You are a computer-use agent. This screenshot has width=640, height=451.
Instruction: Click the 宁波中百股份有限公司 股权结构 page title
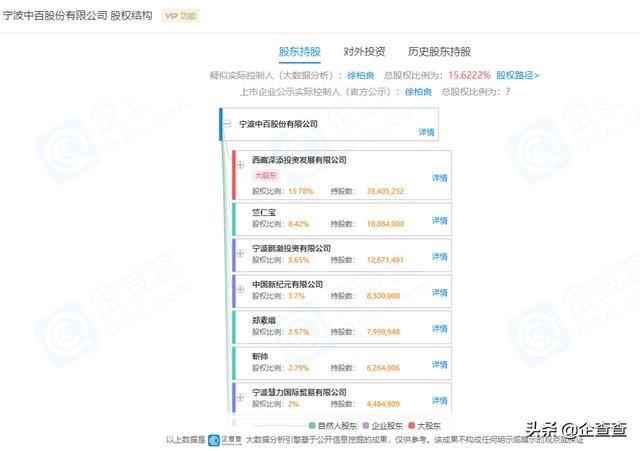[78, 16]
